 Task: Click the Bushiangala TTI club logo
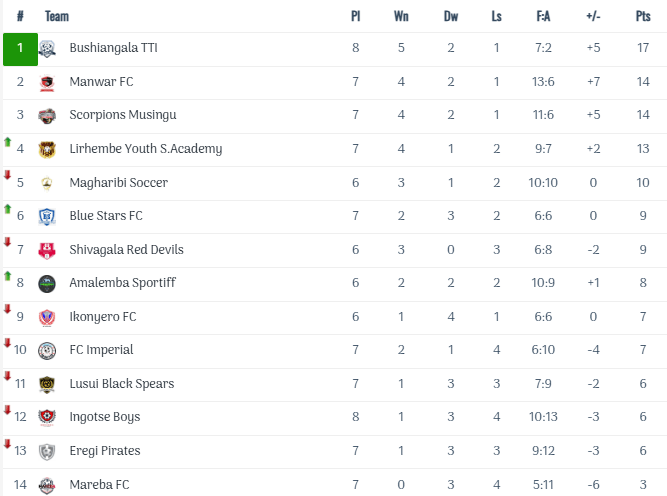pyautogui.click(x=47, y=49)
